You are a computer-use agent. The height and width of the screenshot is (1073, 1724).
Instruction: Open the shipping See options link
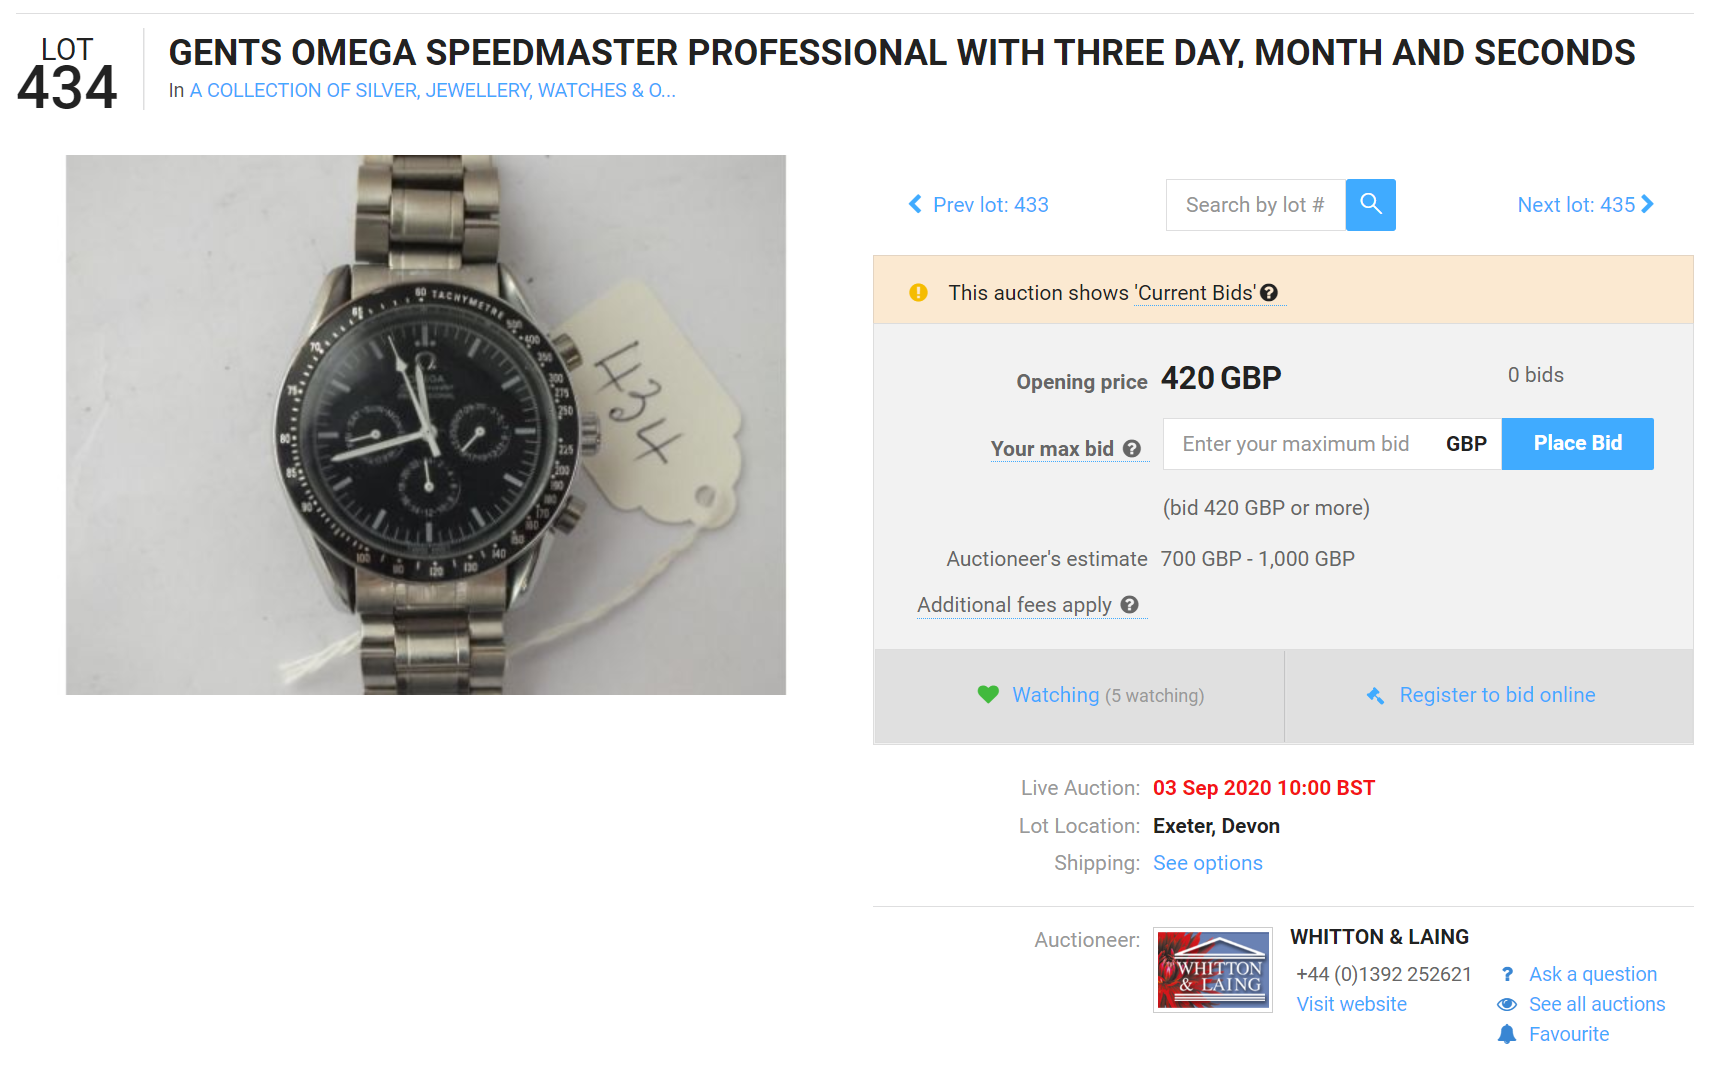tap(1207, 863)
